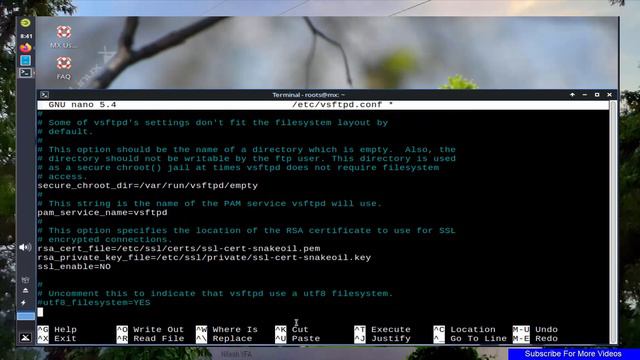
Task: Click the Go To Line shortcut
Action: pyautogui.click(x=470, y=338)
